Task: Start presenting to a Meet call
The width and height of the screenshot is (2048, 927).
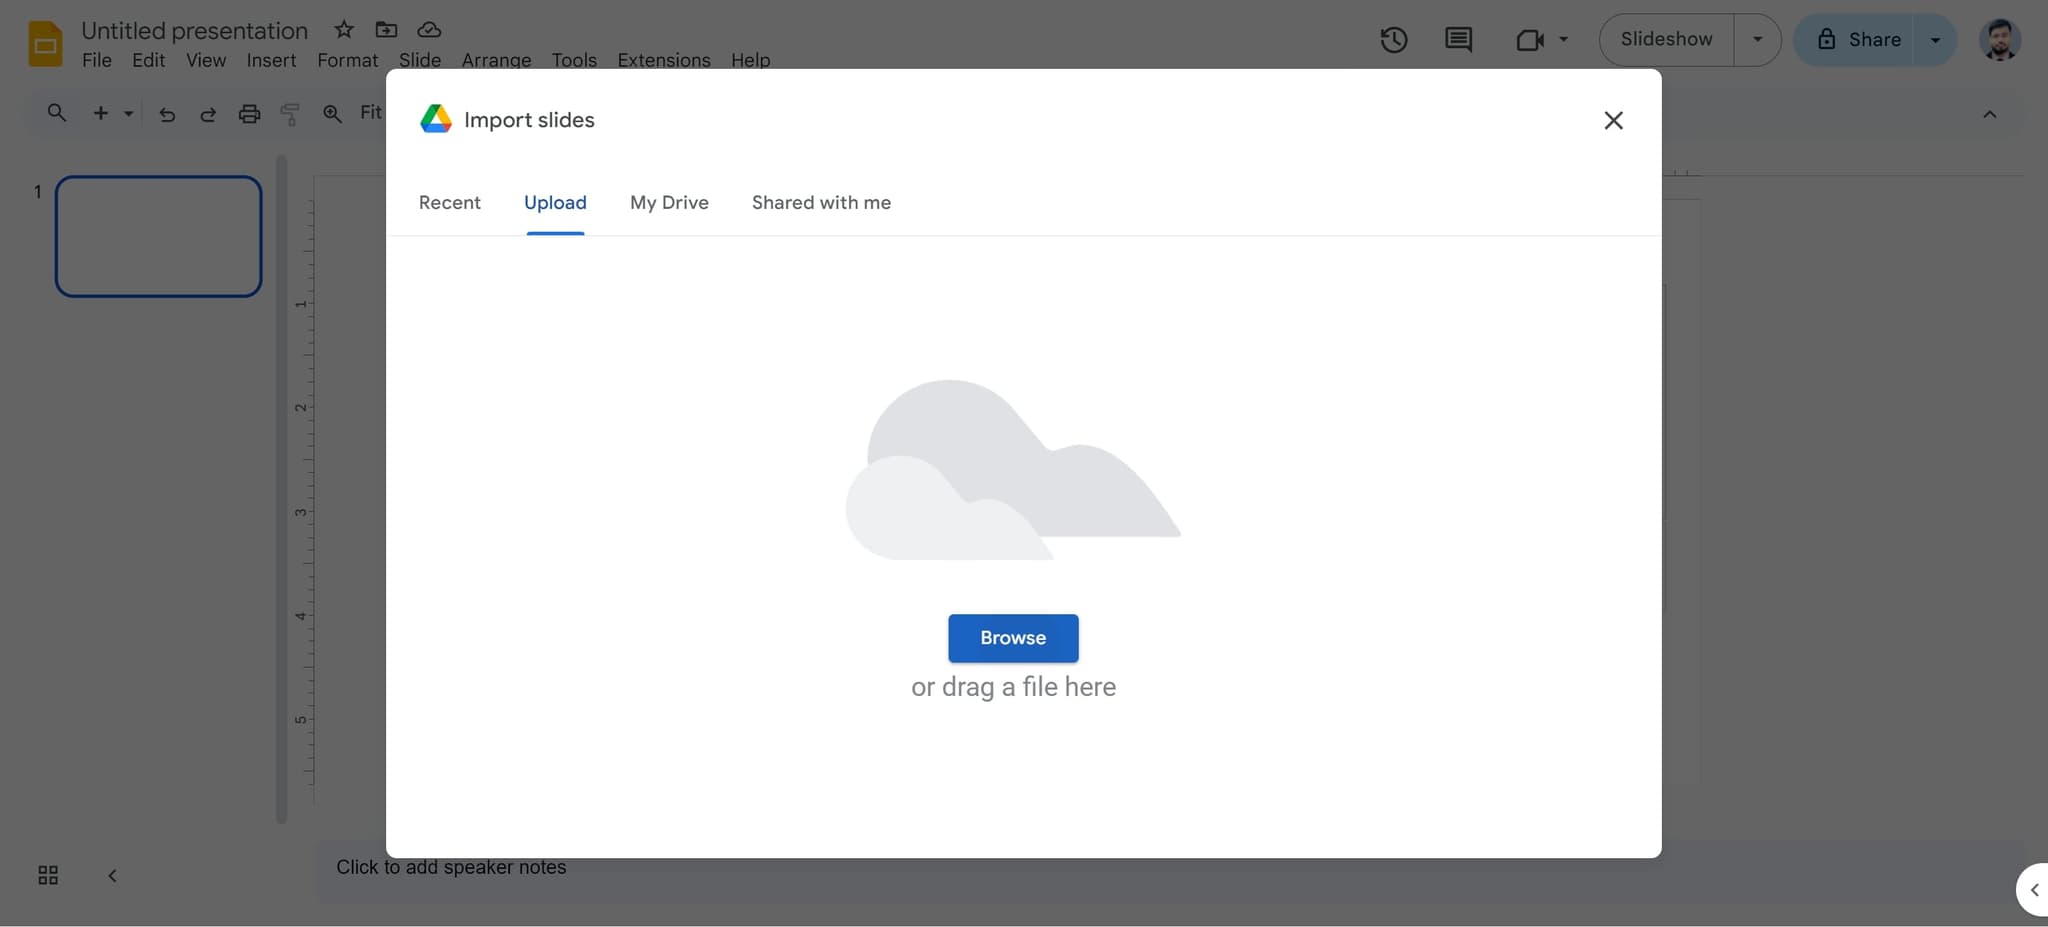Action: coord(1530,40)
